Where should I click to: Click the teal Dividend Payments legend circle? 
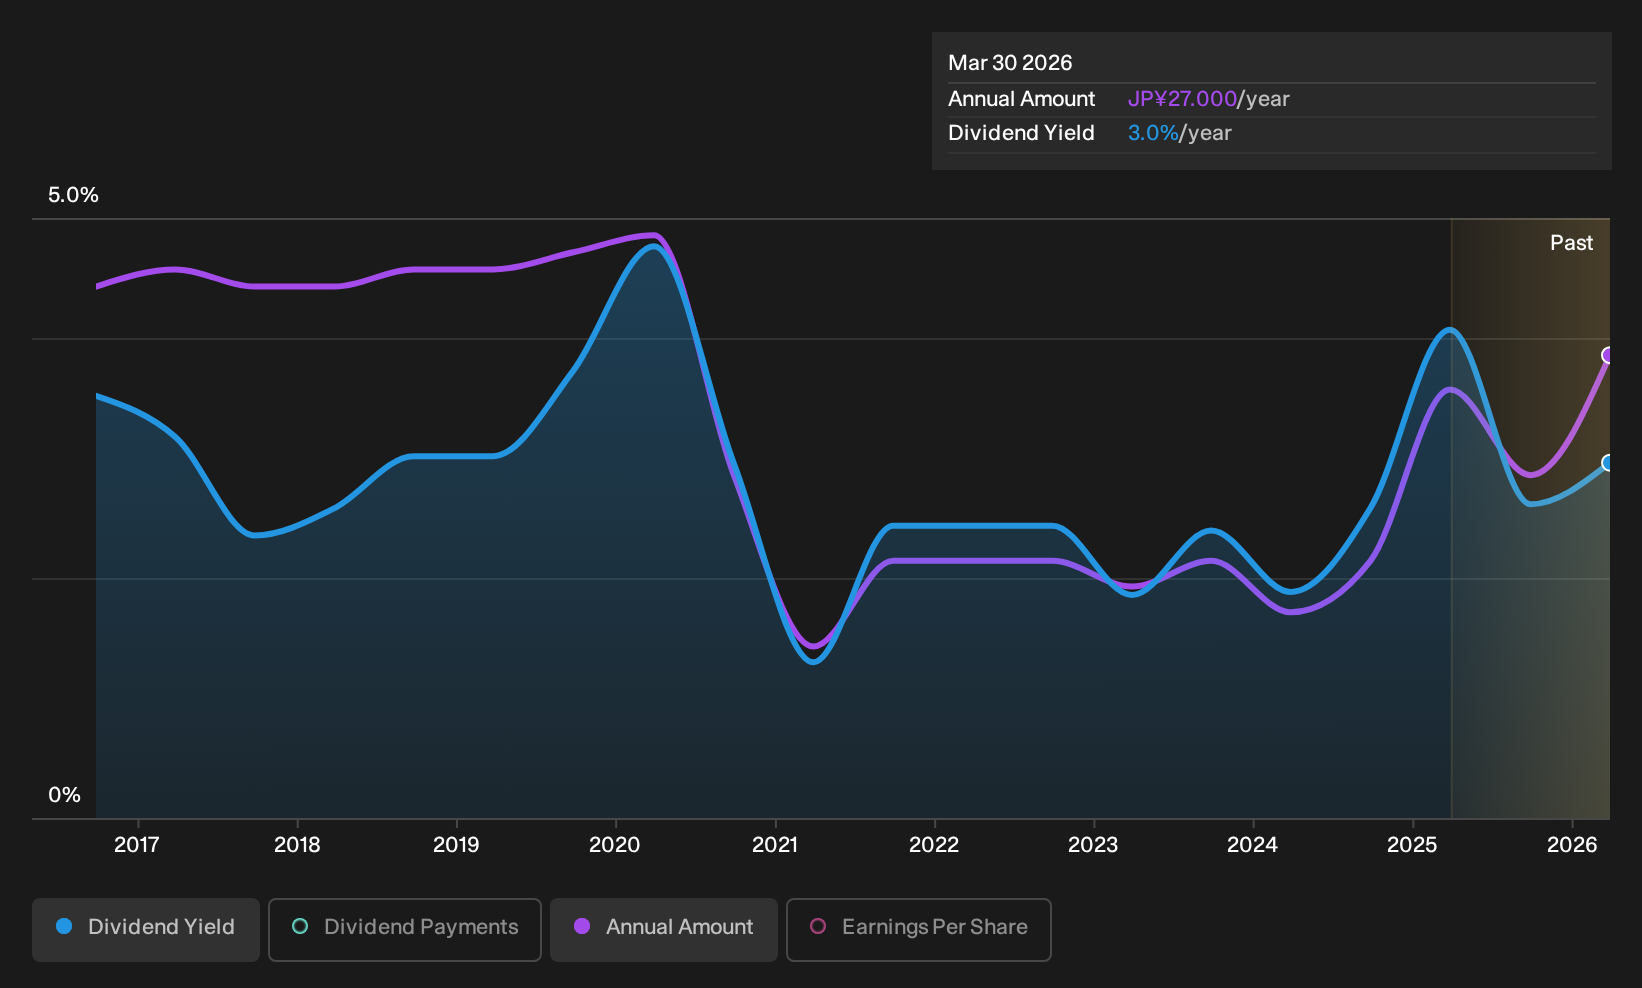pos(300,927)
